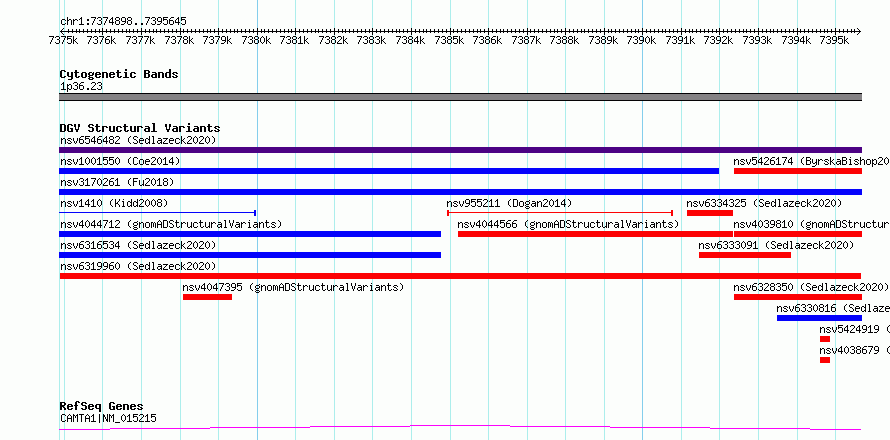This screenshot has width=890, height=440.
Task: Click the 7395k ruler tick label
Action: 834,40
